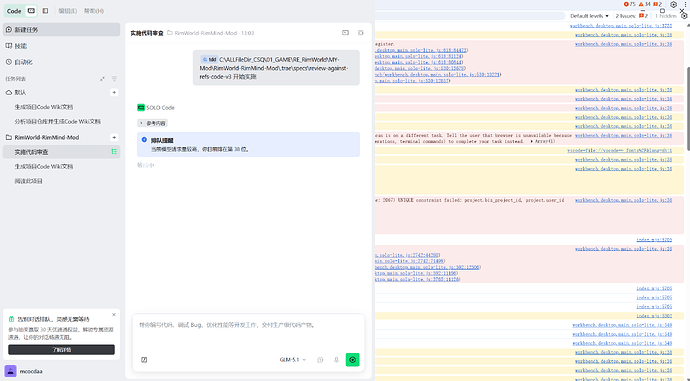Viewport: 690px width, 381px height.
Task: Click the md file attachment chip in message
Action: (209, 59)
